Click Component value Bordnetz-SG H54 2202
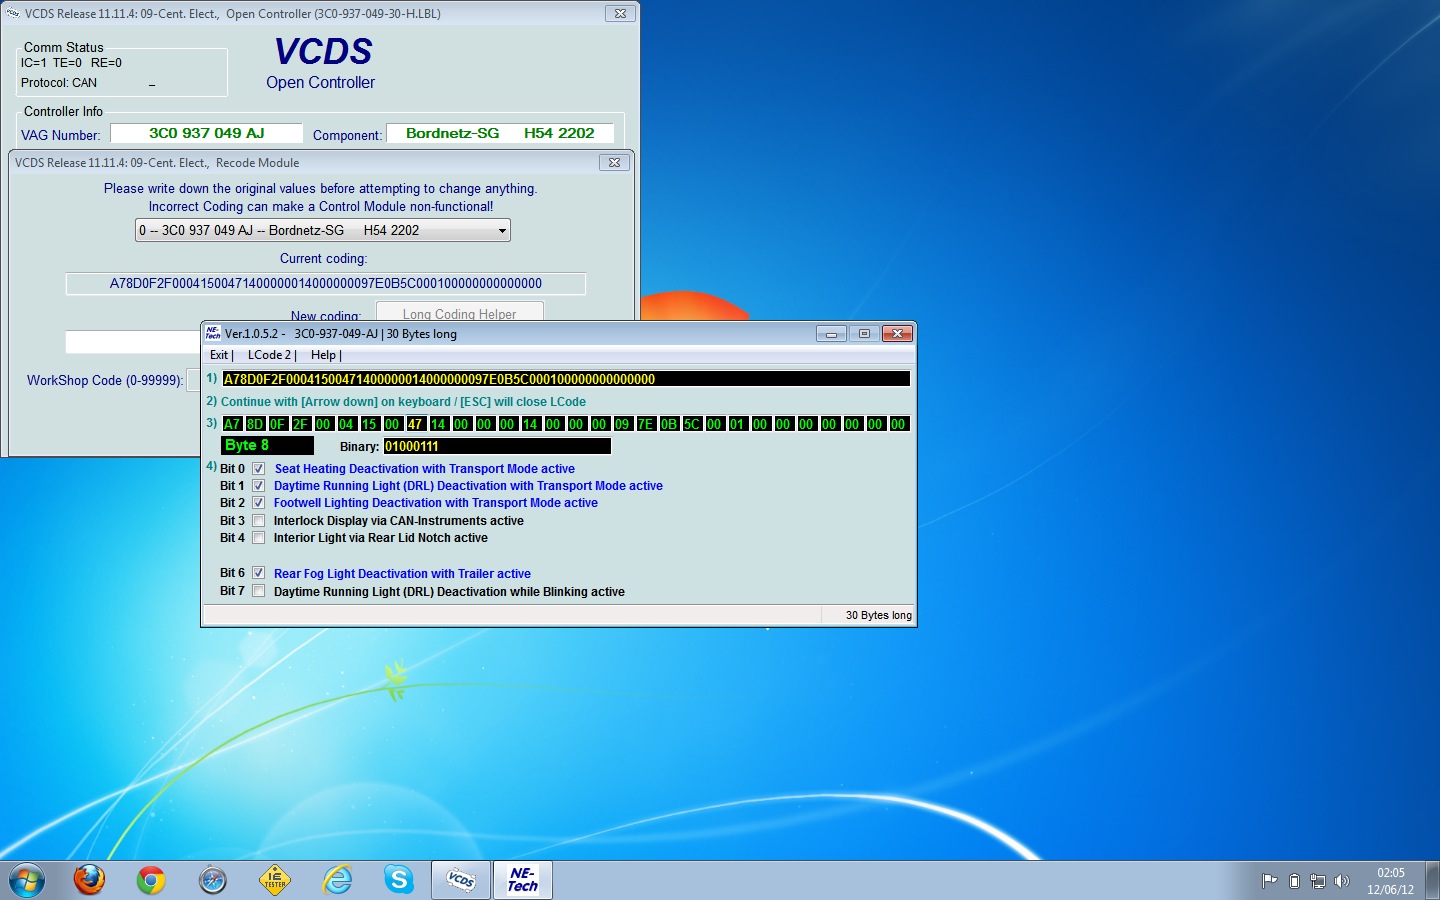 (500, 133)
